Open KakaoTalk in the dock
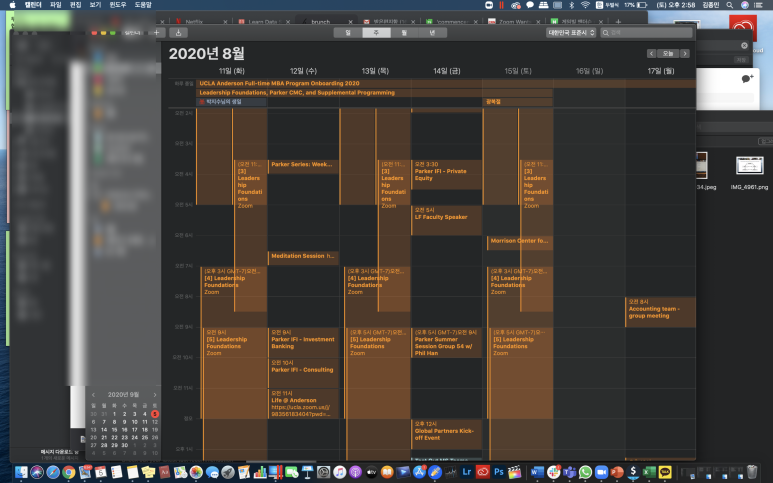This screenshot has height=483, width=773. click(x=665, y=472)
